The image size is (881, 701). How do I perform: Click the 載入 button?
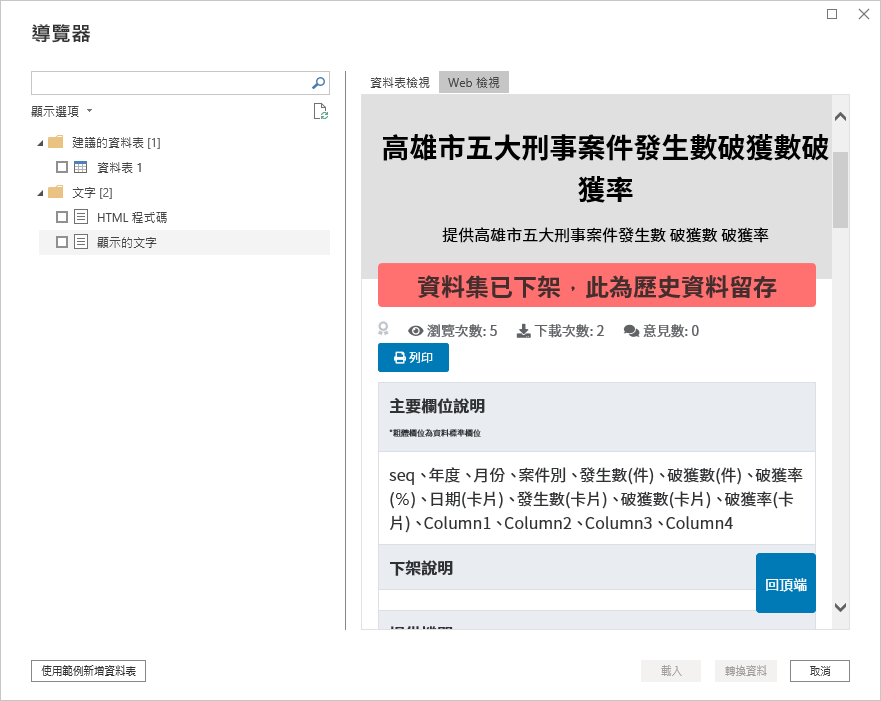[x=671, y=671]
